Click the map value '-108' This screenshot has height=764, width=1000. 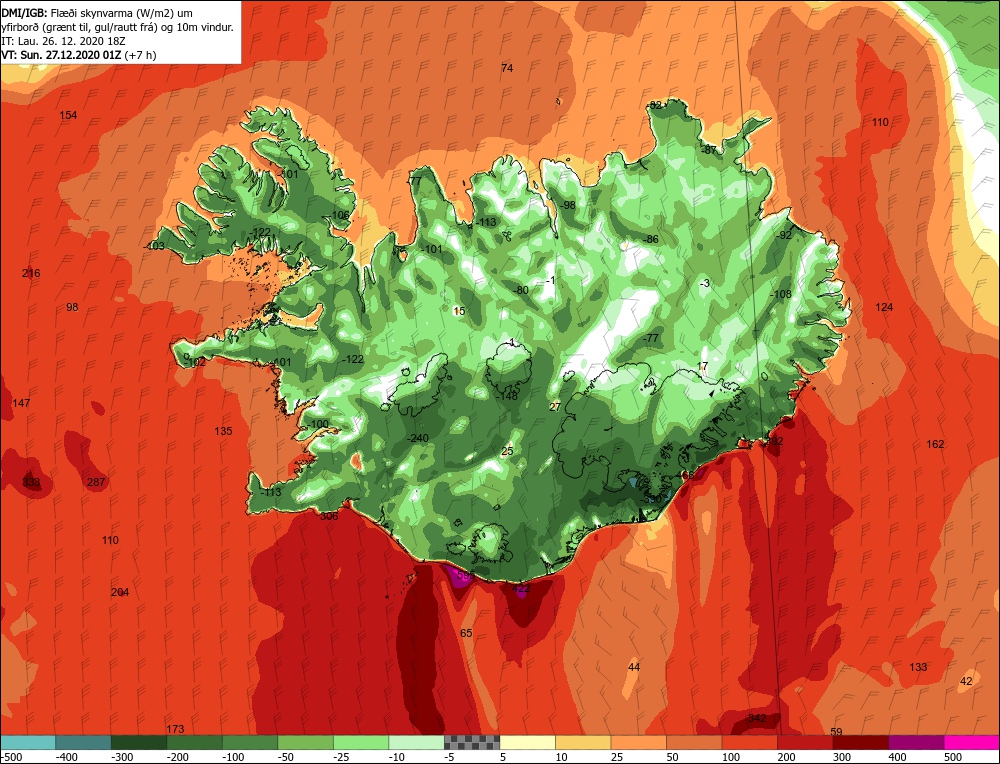pyautogui.click(x=780, y=294)
